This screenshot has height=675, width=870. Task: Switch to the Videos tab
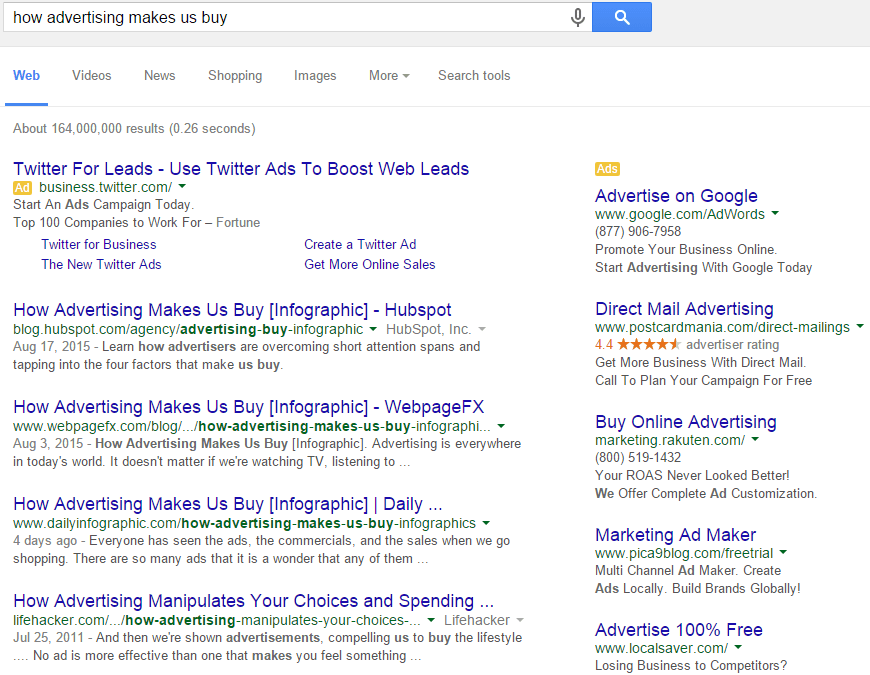coord(92,75)
